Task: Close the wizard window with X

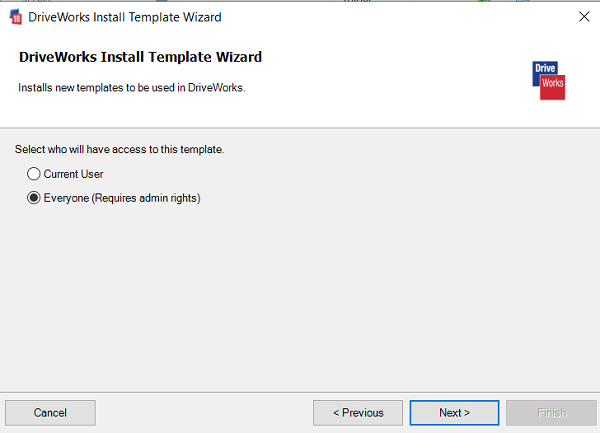Action: coord(584,17)
